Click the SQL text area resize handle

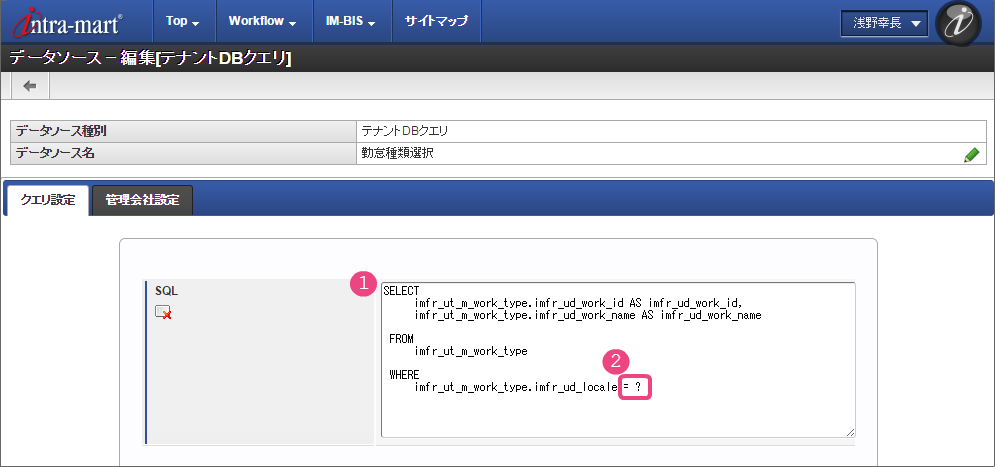coord(850,432)
